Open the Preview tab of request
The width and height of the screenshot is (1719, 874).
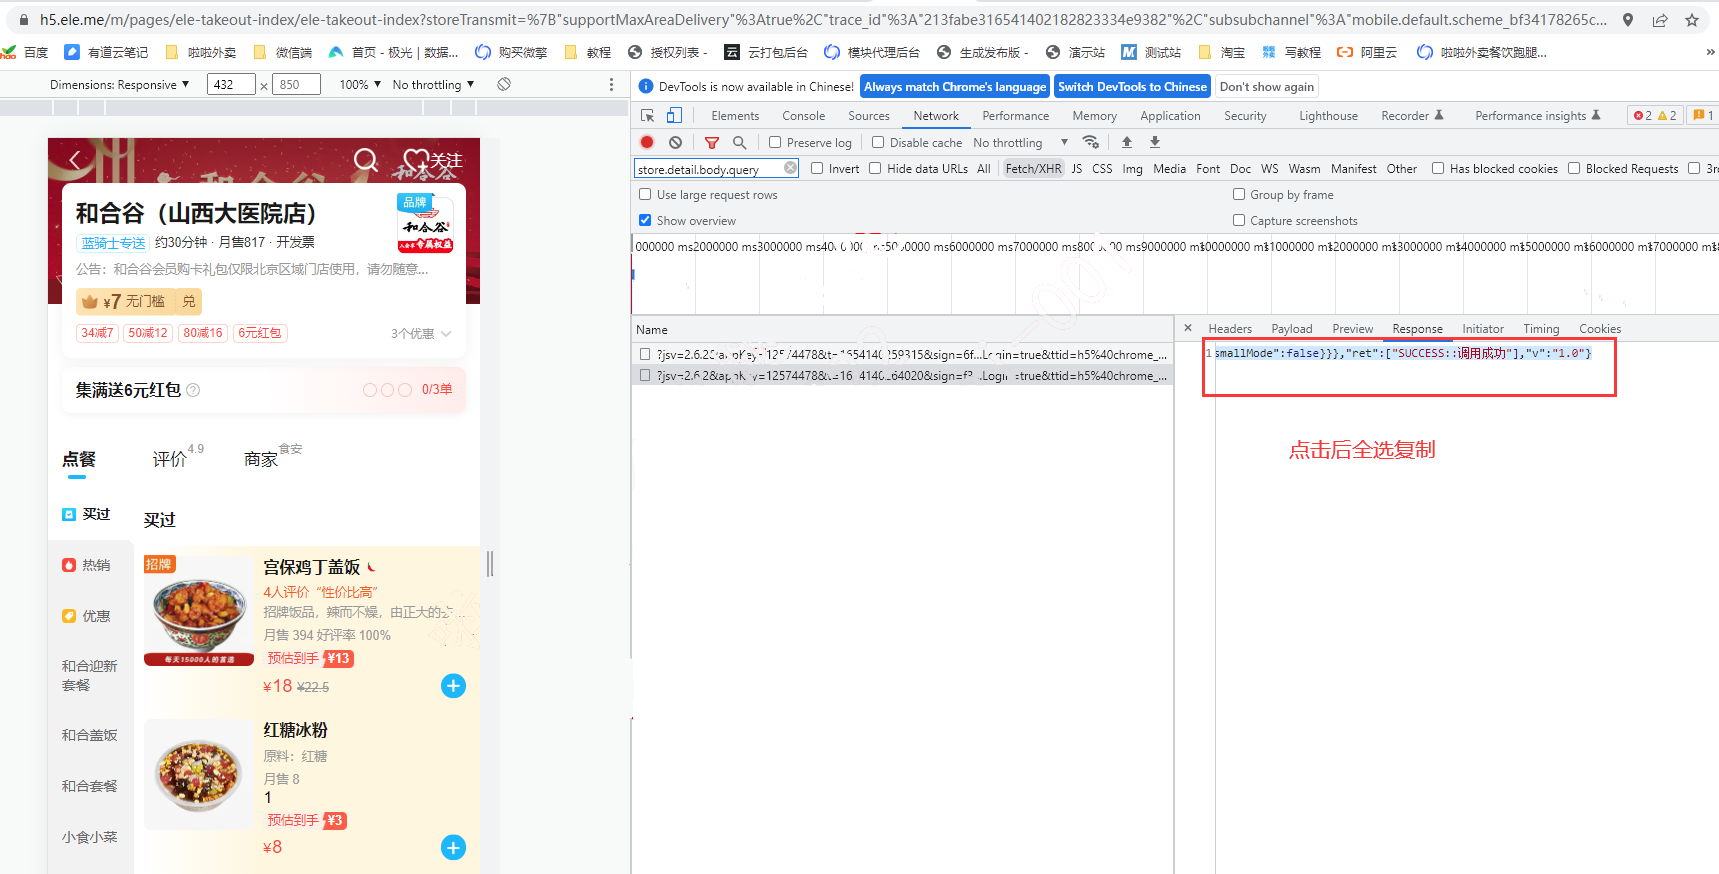tap(1352, 328)
